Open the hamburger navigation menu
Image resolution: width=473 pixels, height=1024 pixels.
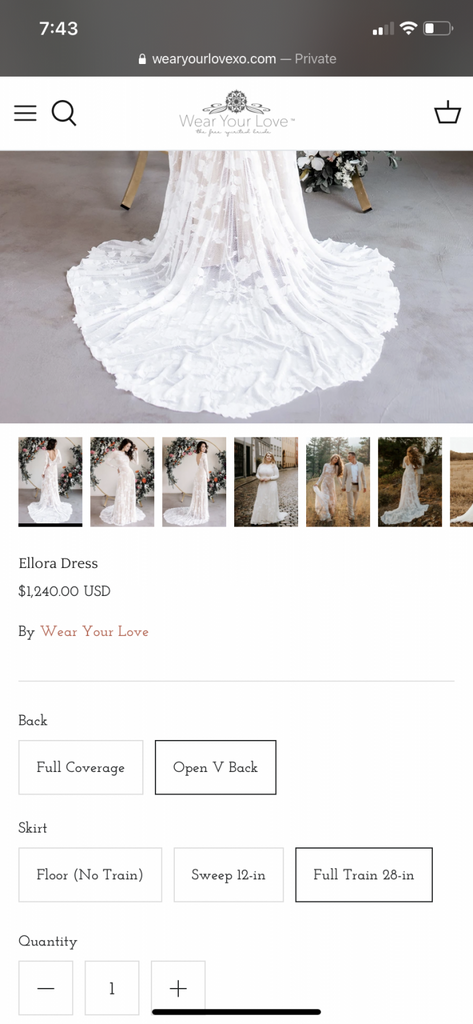tap(25, 113)
